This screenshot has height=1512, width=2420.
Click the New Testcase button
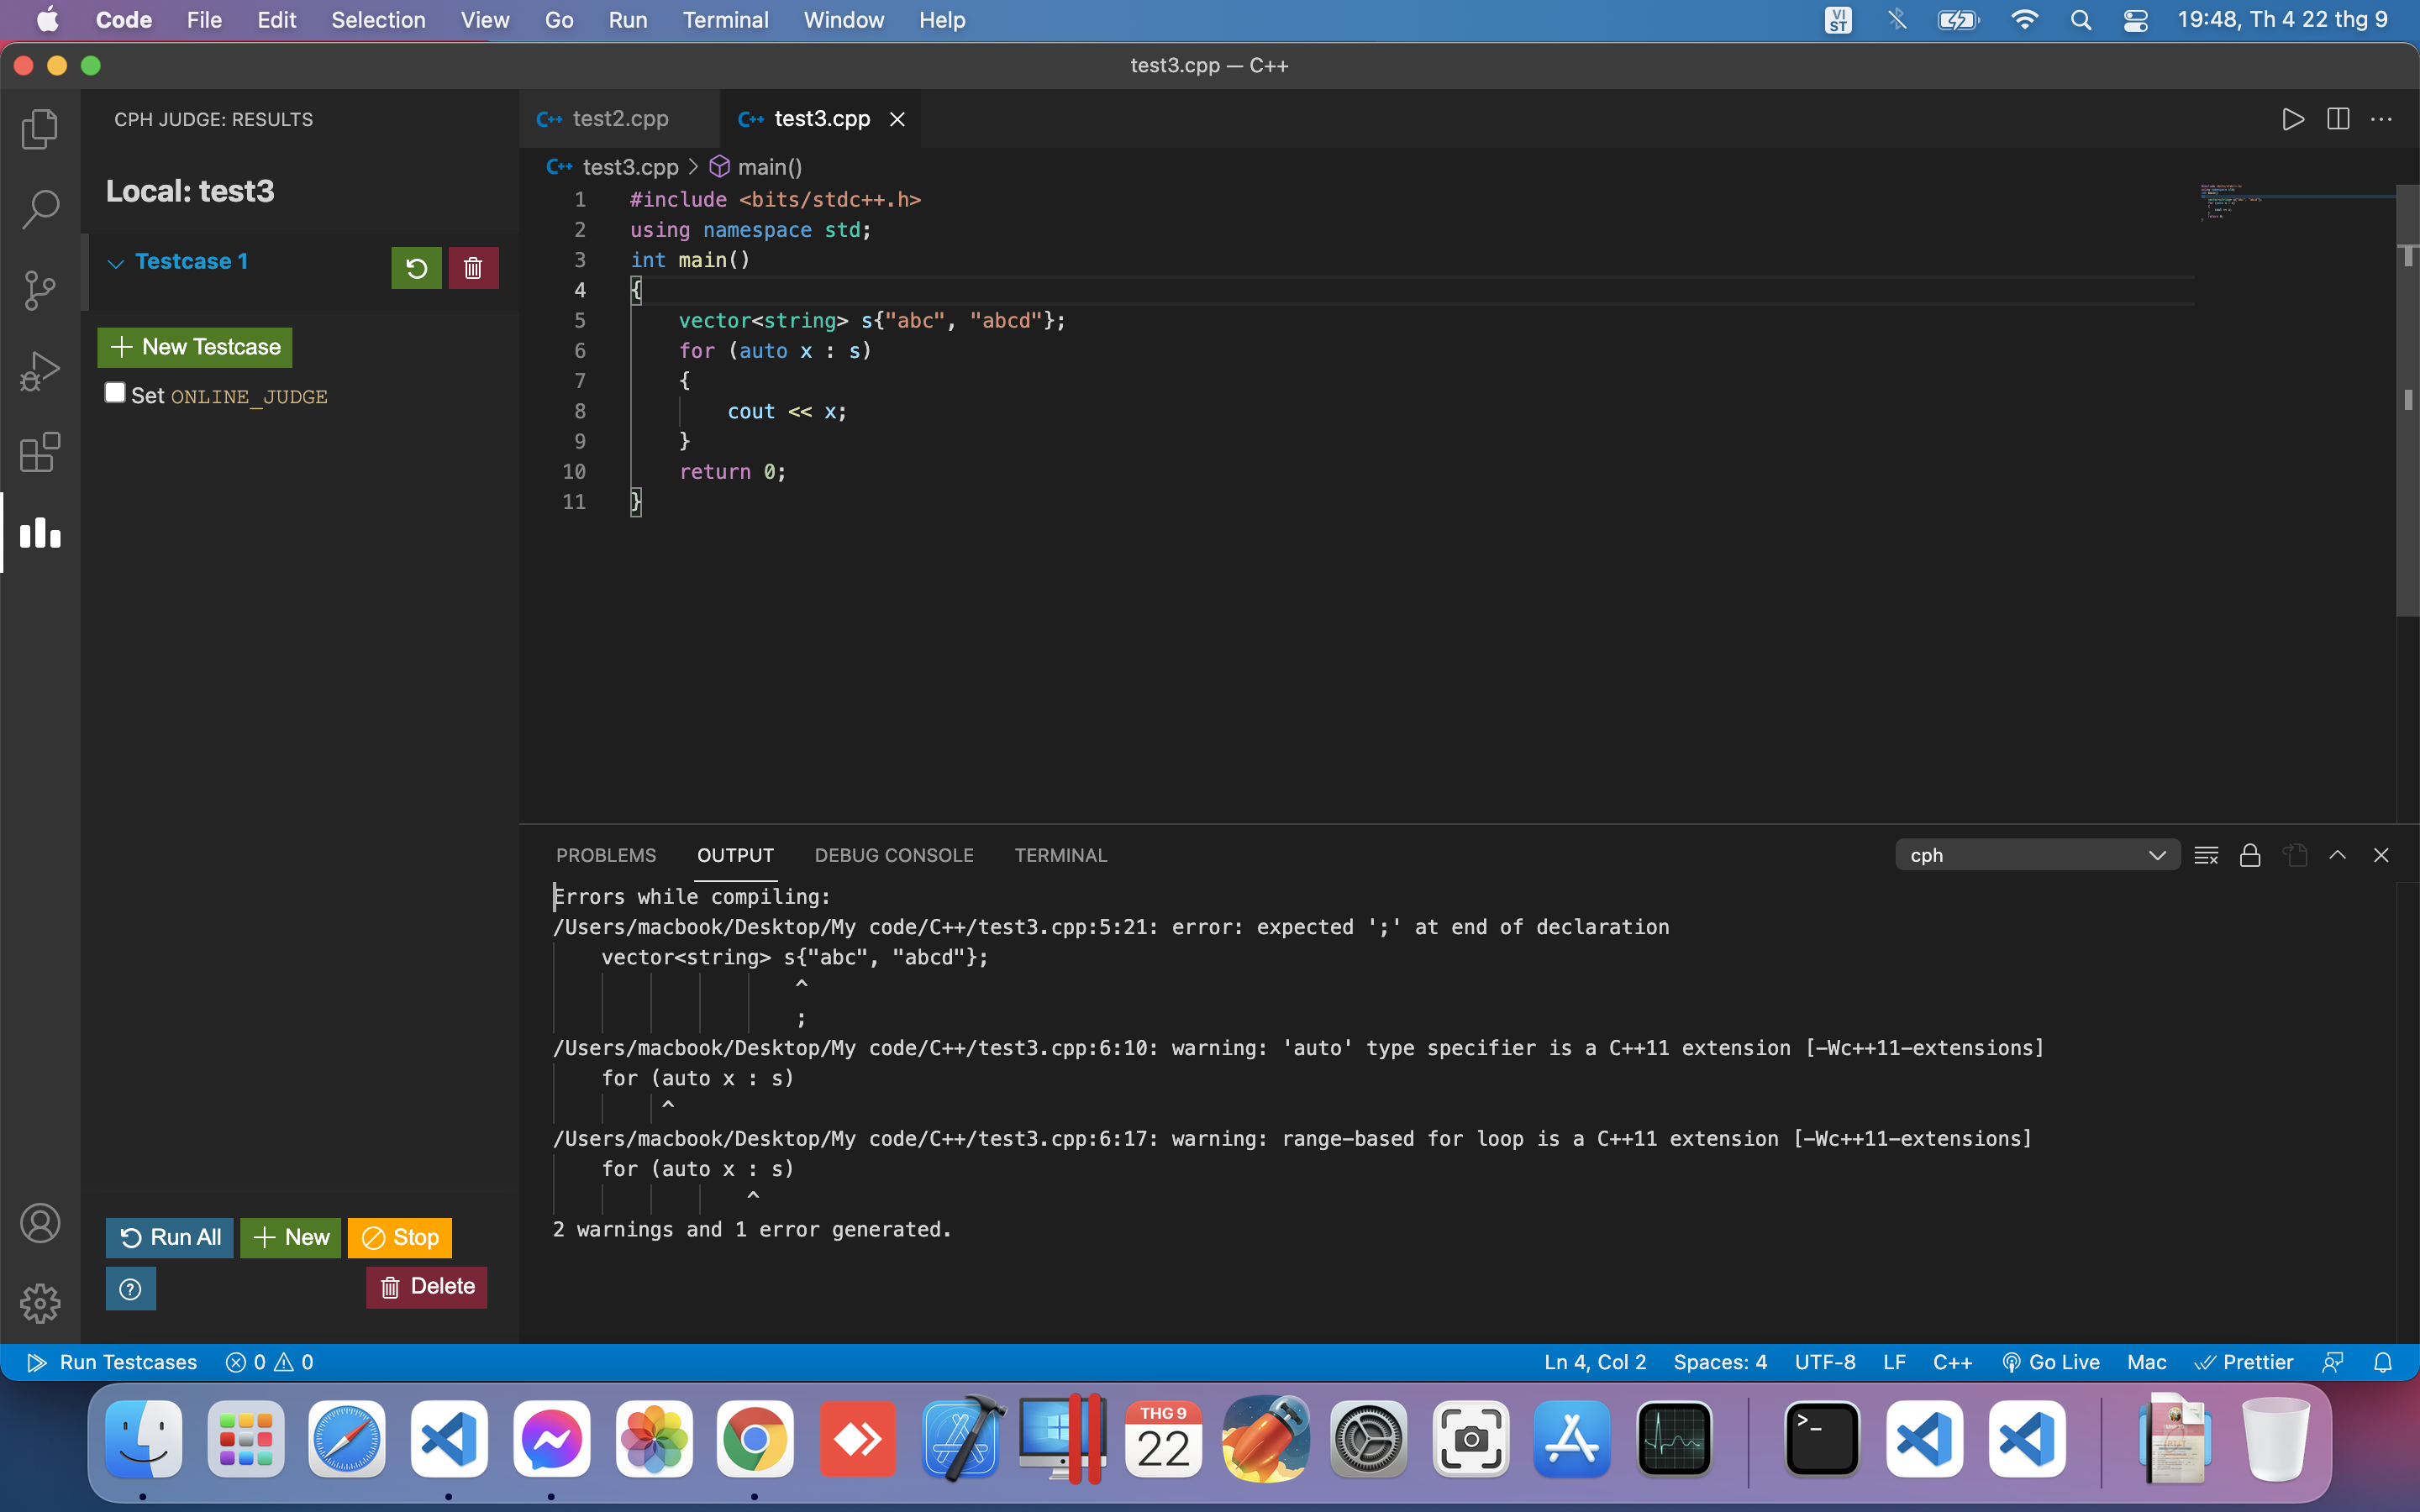point(195,347)
